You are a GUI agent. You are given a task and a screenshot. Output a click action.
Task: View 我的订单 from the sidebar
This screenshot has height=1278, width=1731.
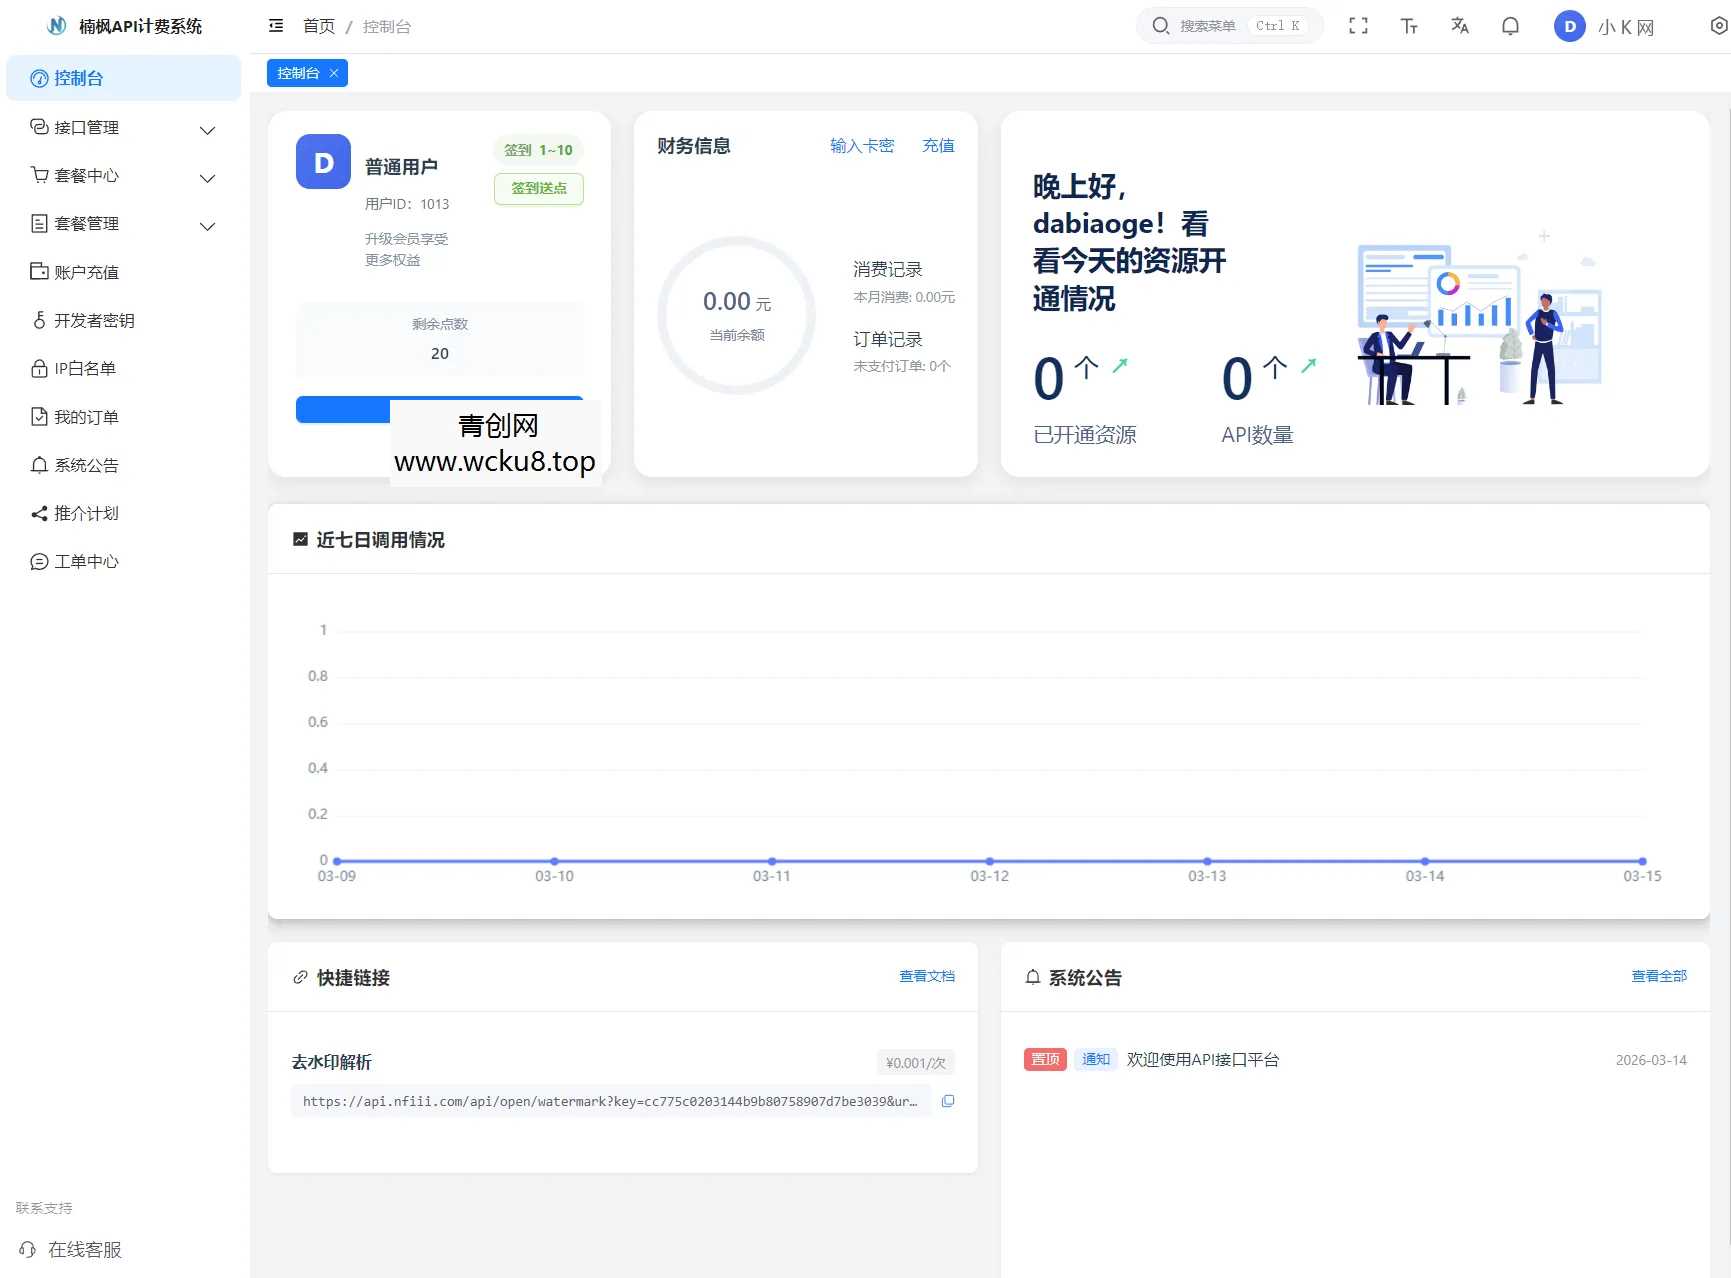(x=85, y=416)
